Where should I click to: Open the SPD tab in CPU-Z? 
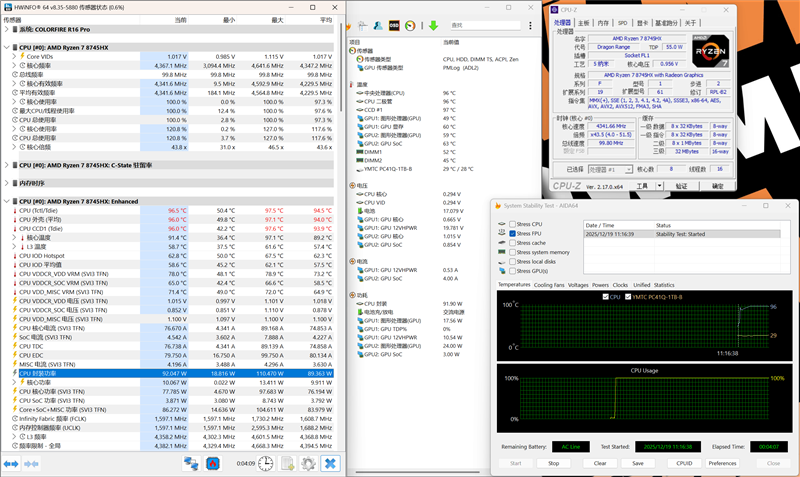point(622,21)
